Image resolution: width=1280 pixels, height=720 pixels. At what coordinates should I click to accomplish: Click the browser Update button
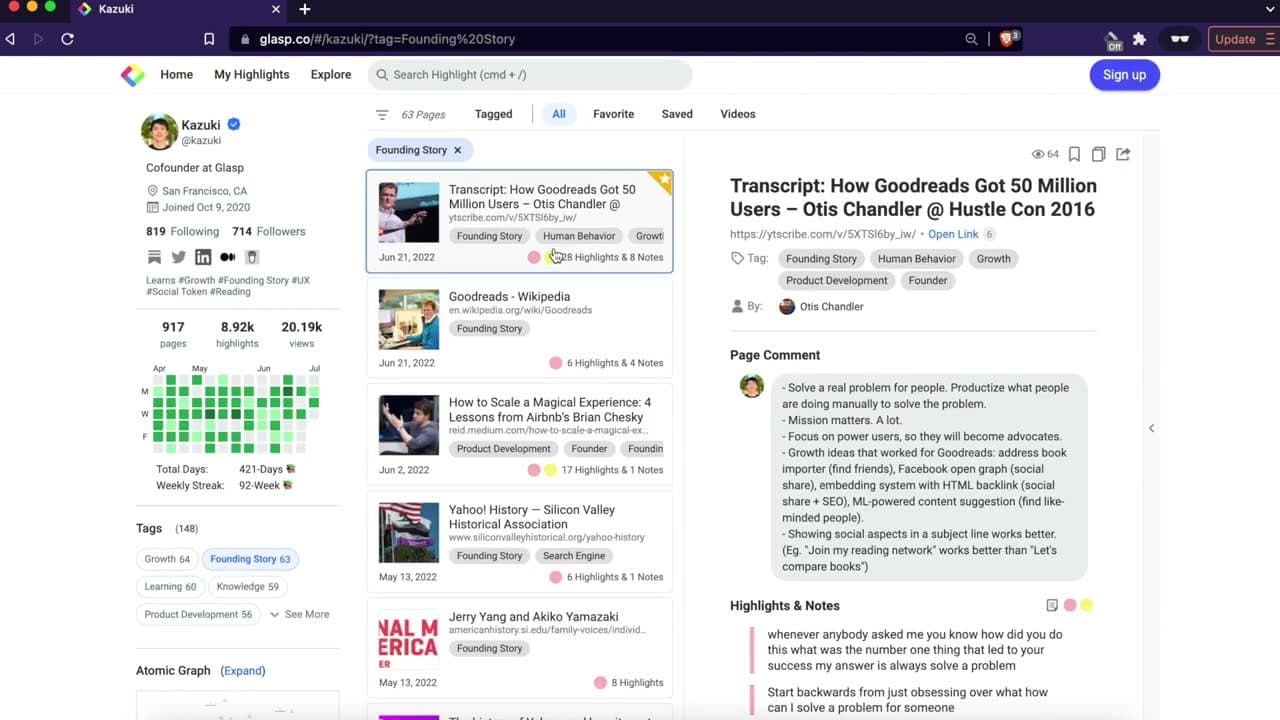1242,39
